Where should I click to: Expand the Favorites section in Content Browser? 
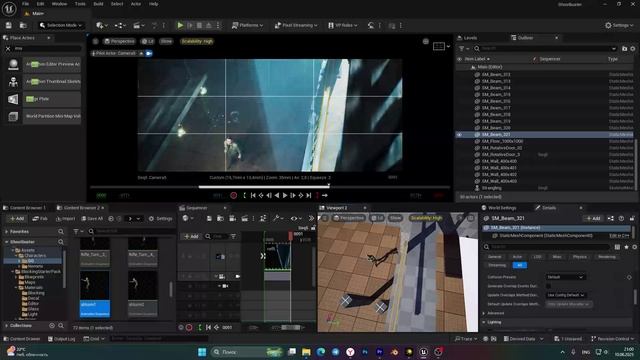(x=7, y=231)
